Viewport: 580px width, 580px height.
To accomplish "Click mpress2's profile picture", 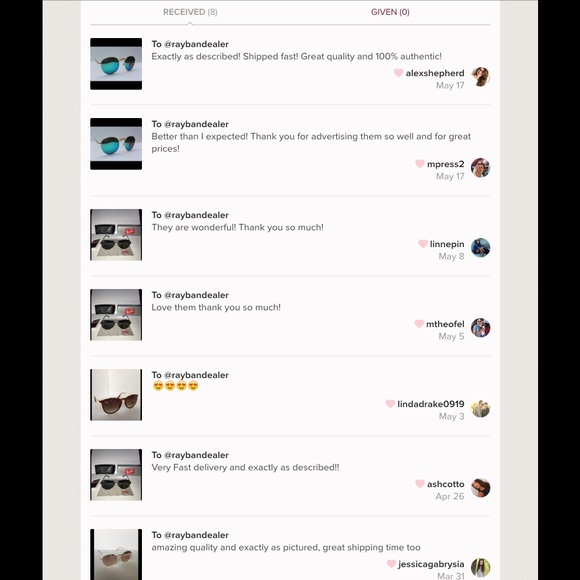I will (480, 168).
